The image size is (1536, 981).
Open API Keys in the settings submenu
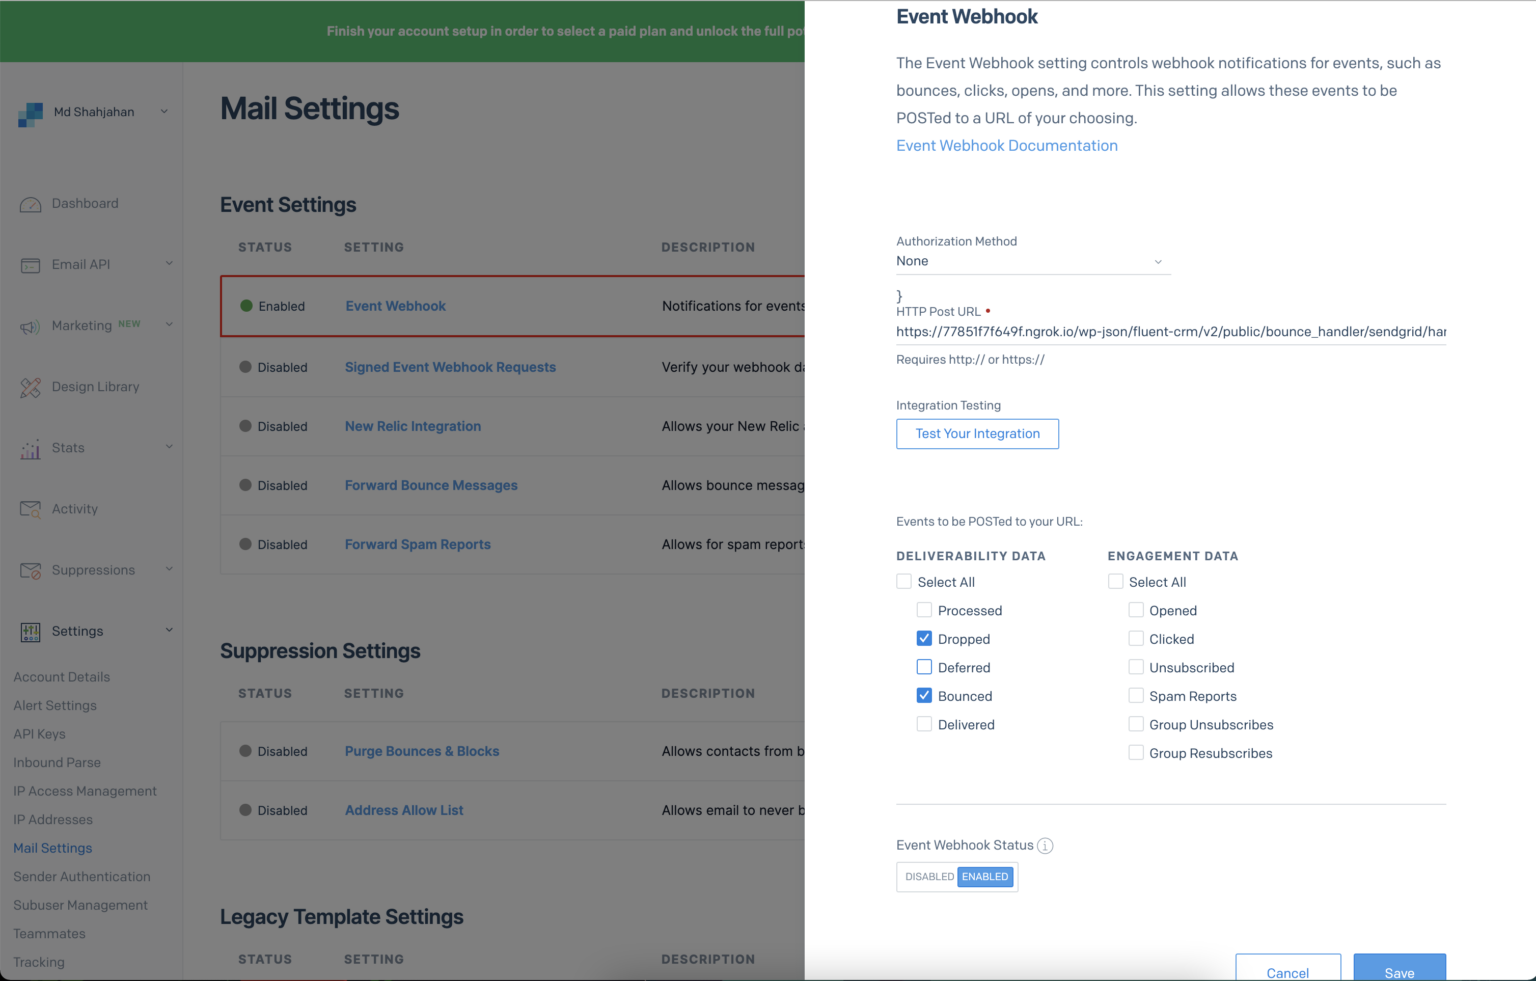click(39, 734)
